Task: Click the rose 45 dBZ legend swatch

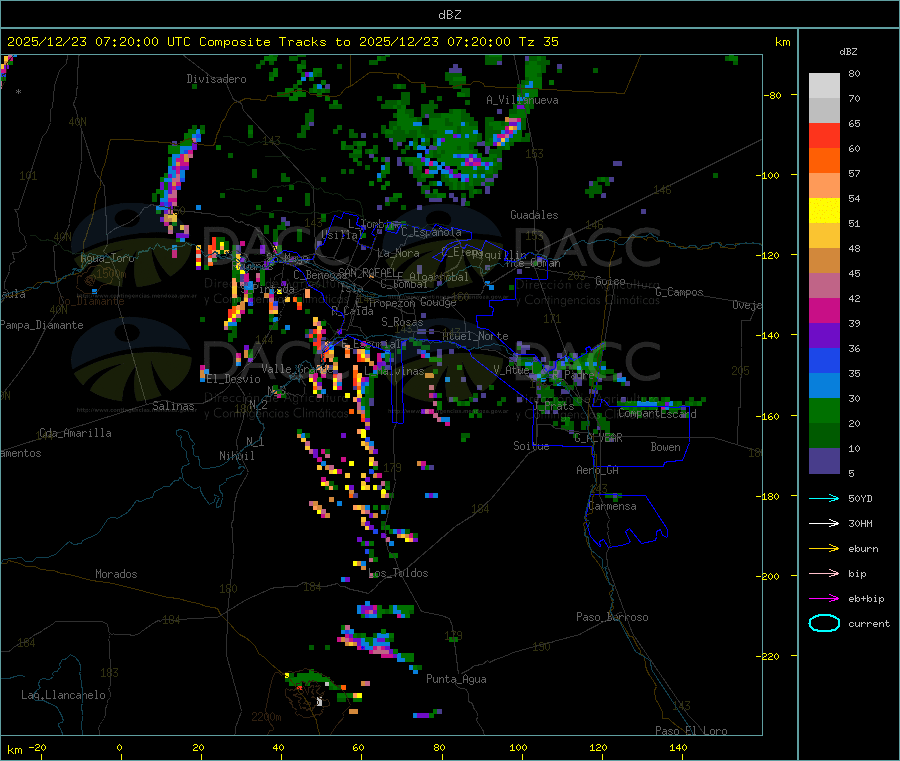Action: coord(824,285)
